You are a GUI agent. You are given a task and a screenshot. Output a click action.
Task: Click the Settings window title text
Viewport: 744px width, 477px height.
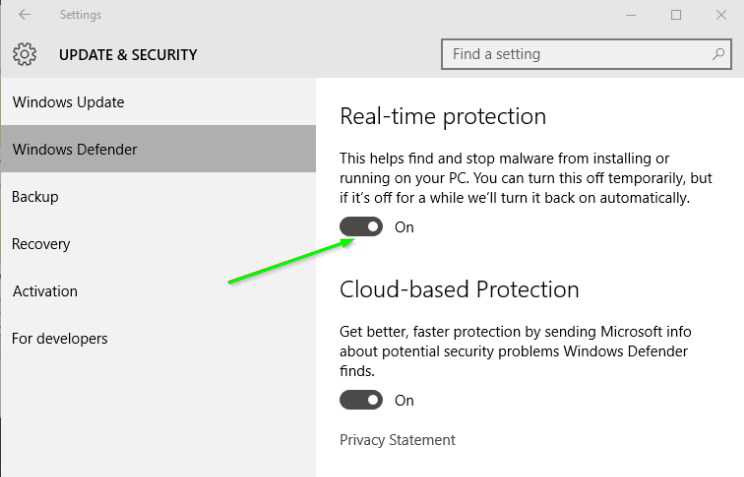(x=80, y=15)
